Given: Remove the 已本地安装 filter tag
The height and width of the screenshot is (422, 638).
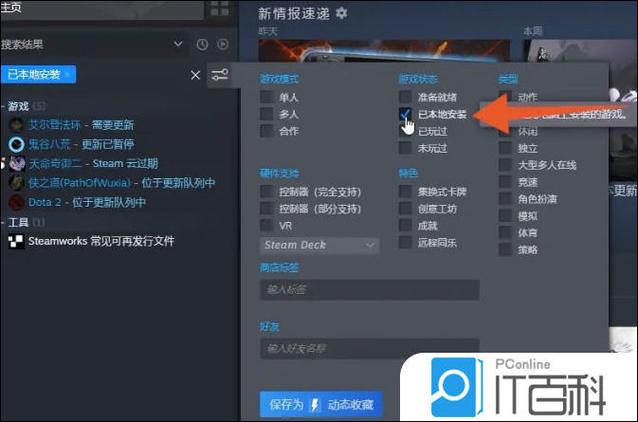Looking at the screenshot, I should [68, 74].
